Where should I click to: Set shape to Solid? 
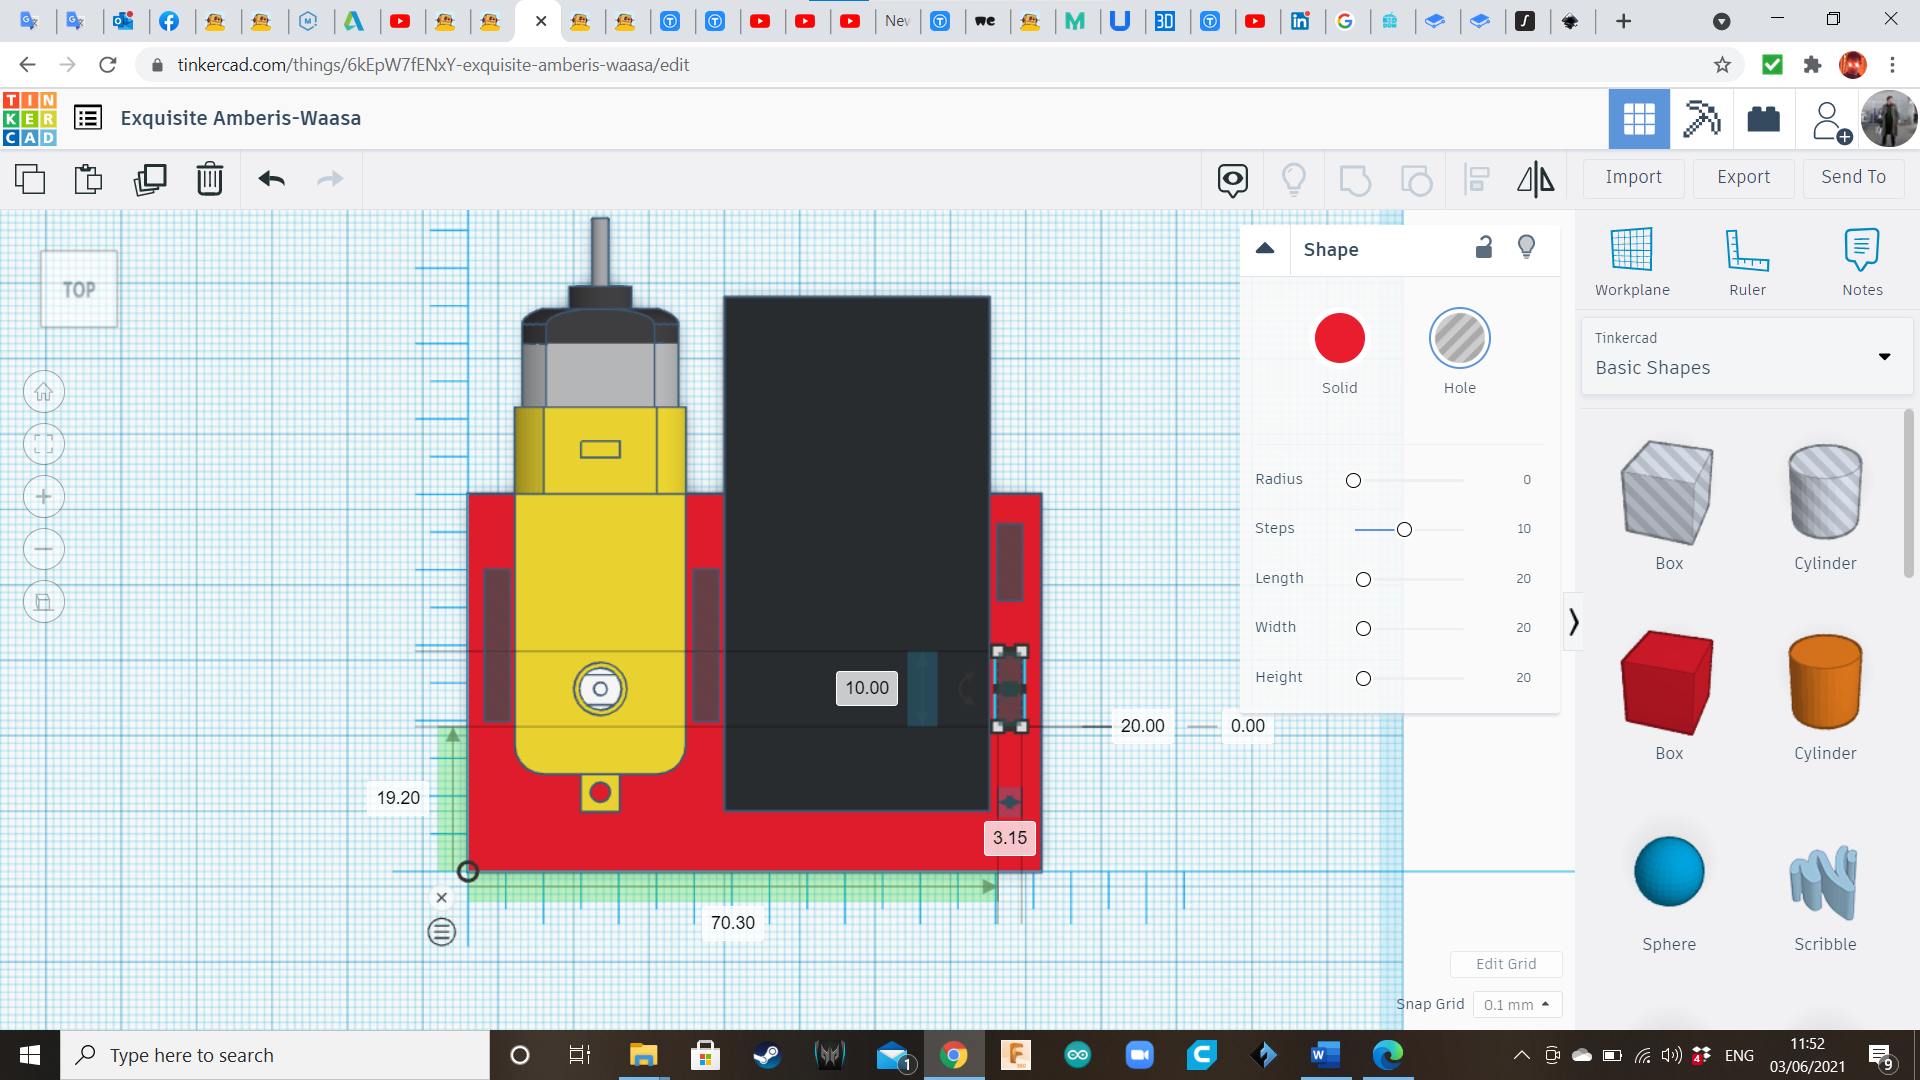point(1339,339)
